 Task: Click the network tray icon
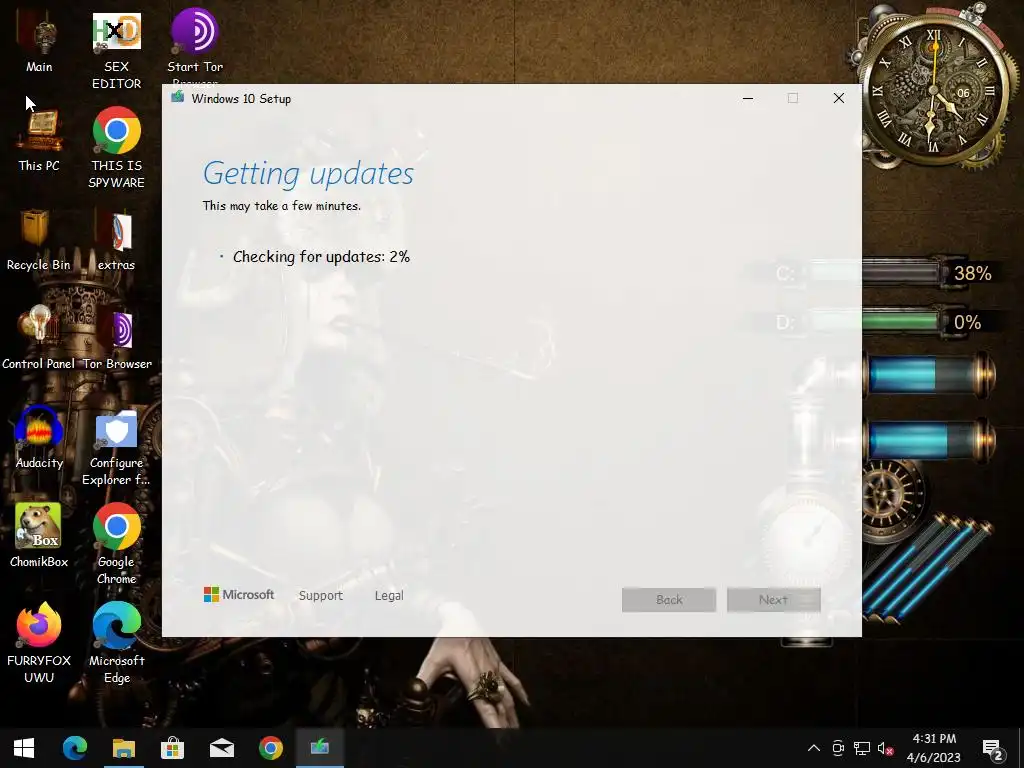pos(862,748)
